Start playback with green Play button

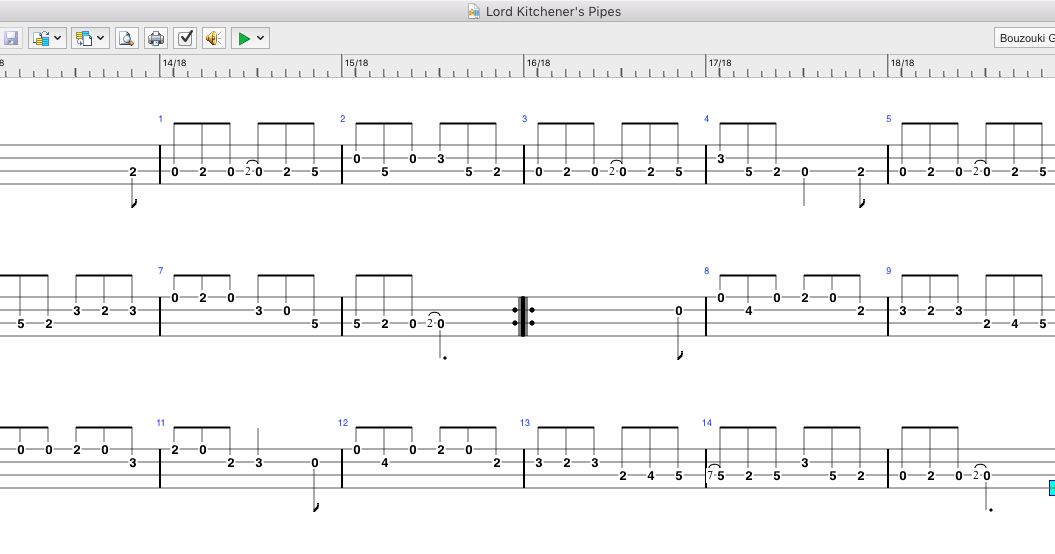tap(244, 38)
